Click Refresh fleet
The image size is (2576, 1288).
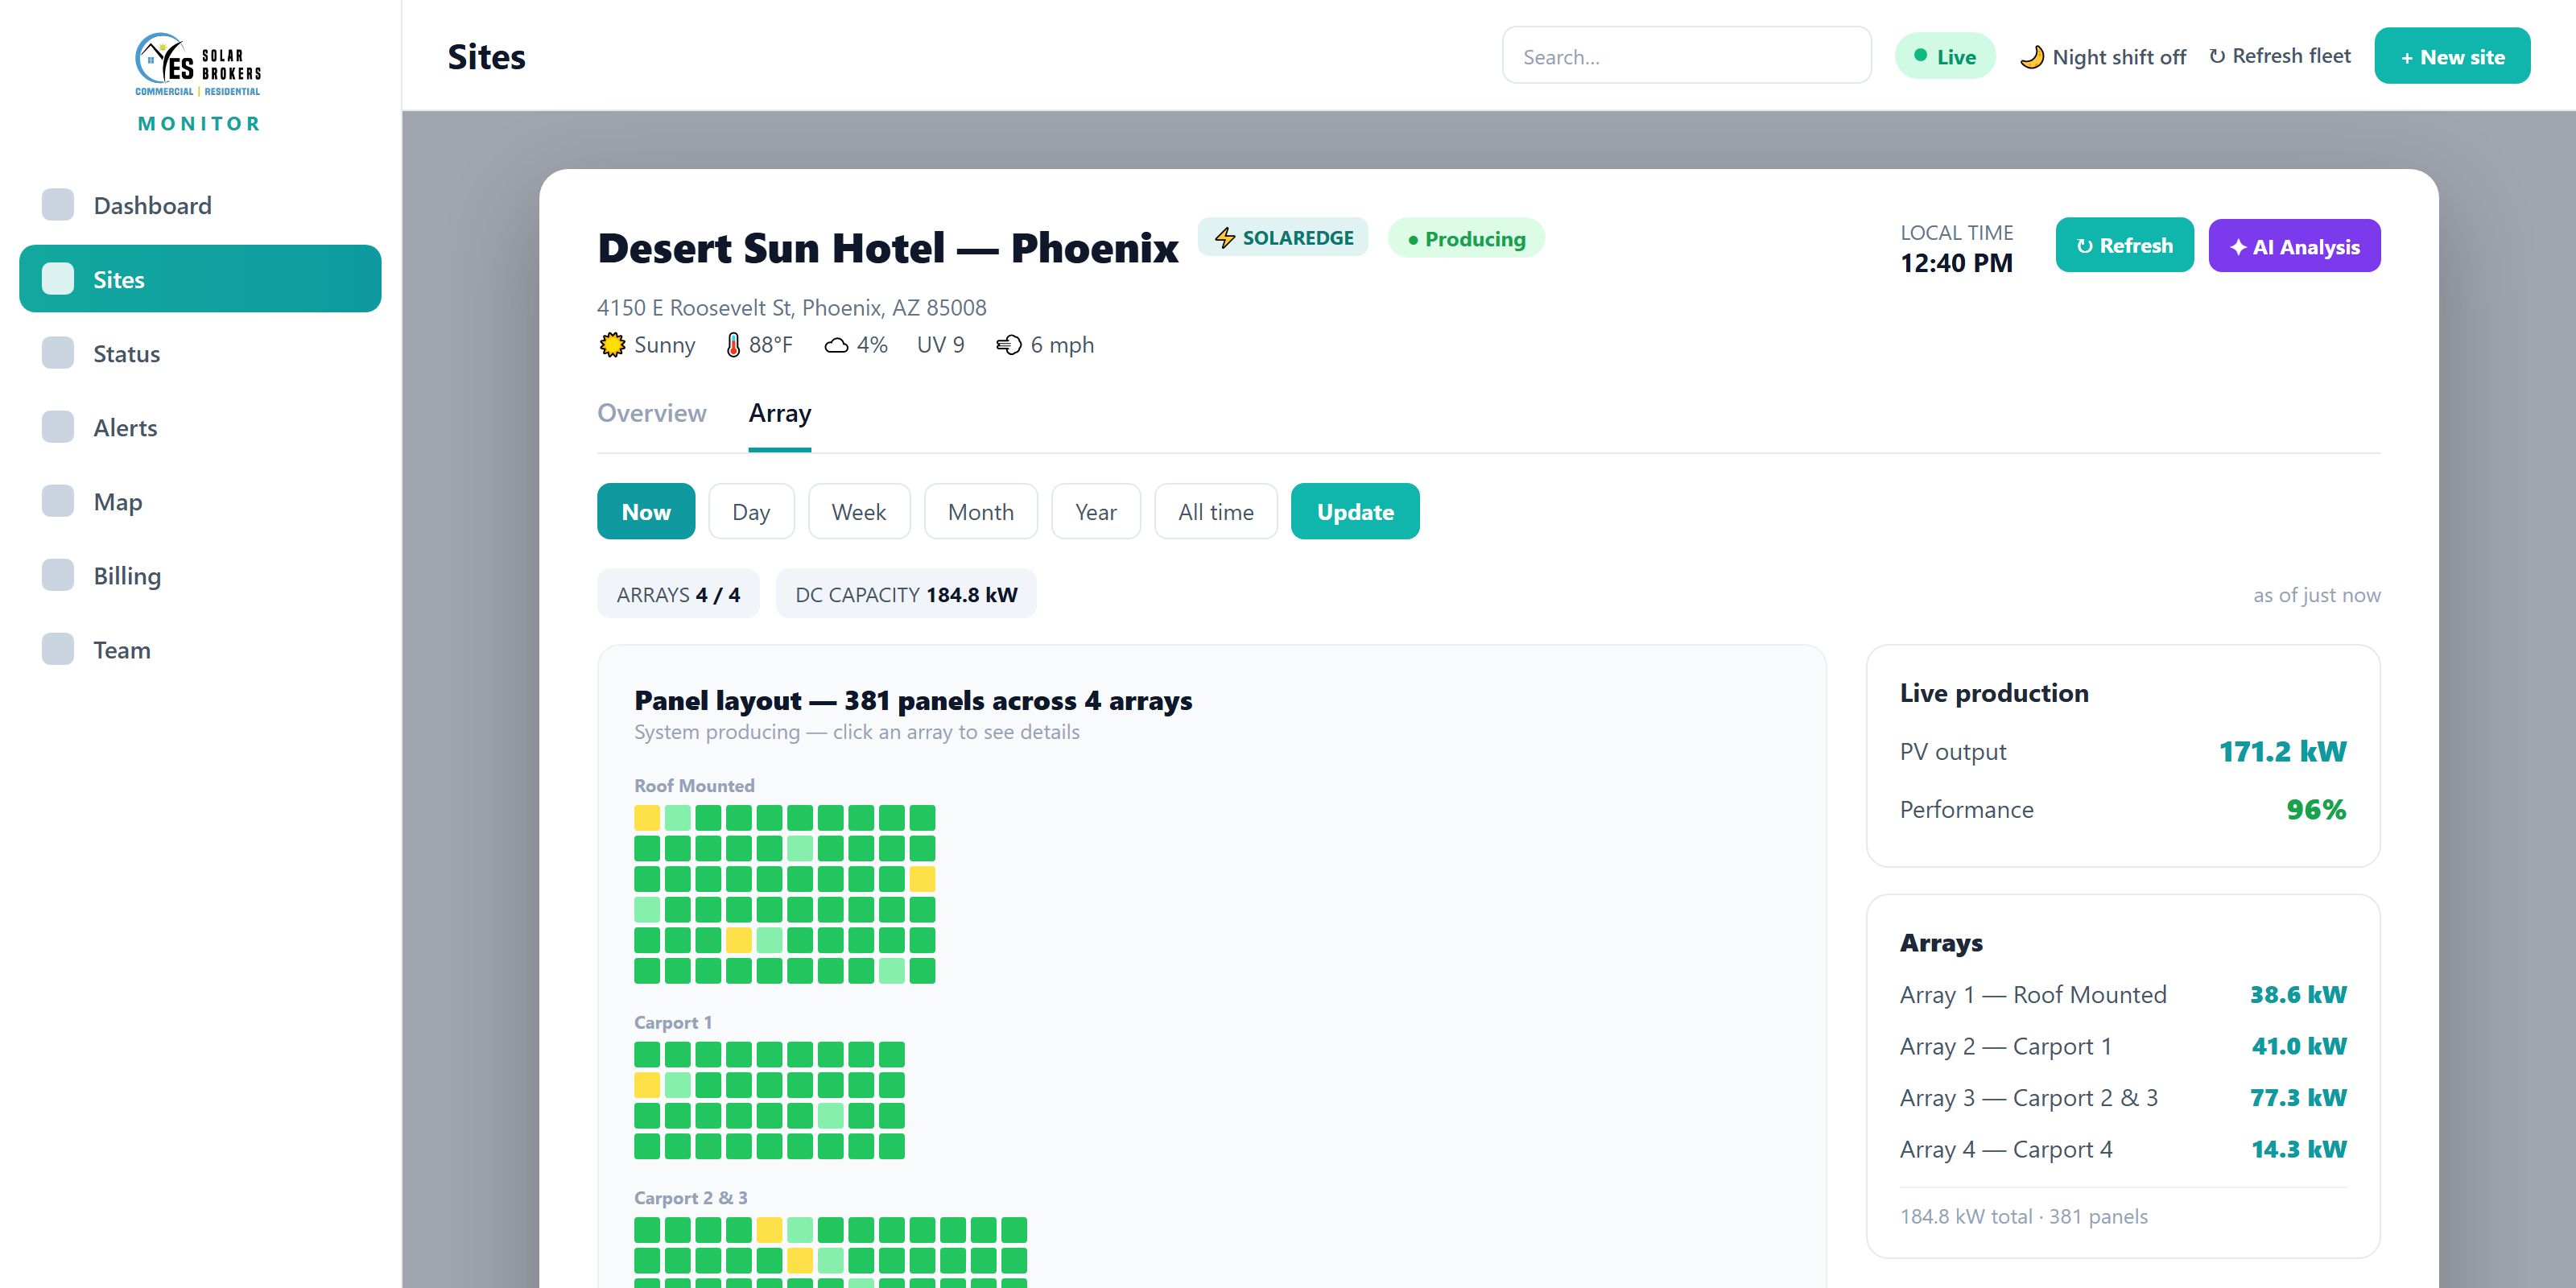coord(2279,56)
